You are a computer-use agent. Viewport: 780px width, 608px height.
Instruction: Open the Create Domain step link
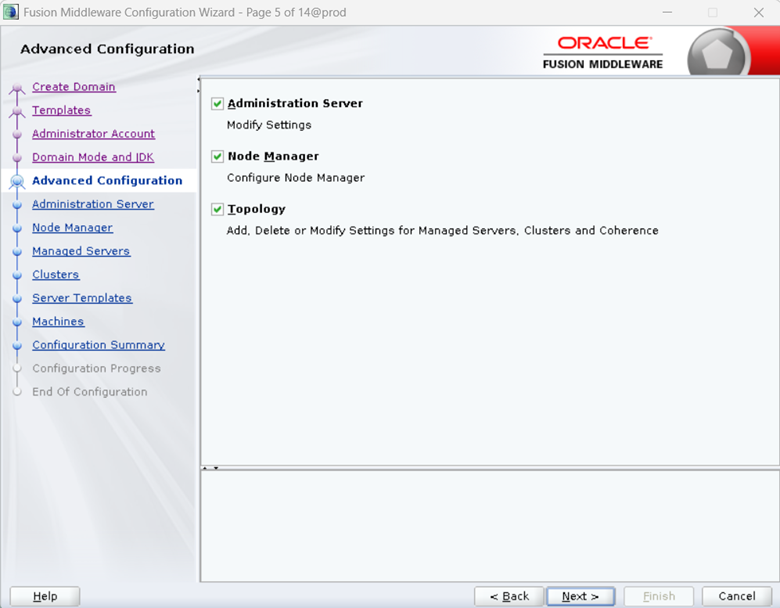click(x=74, y=87)
